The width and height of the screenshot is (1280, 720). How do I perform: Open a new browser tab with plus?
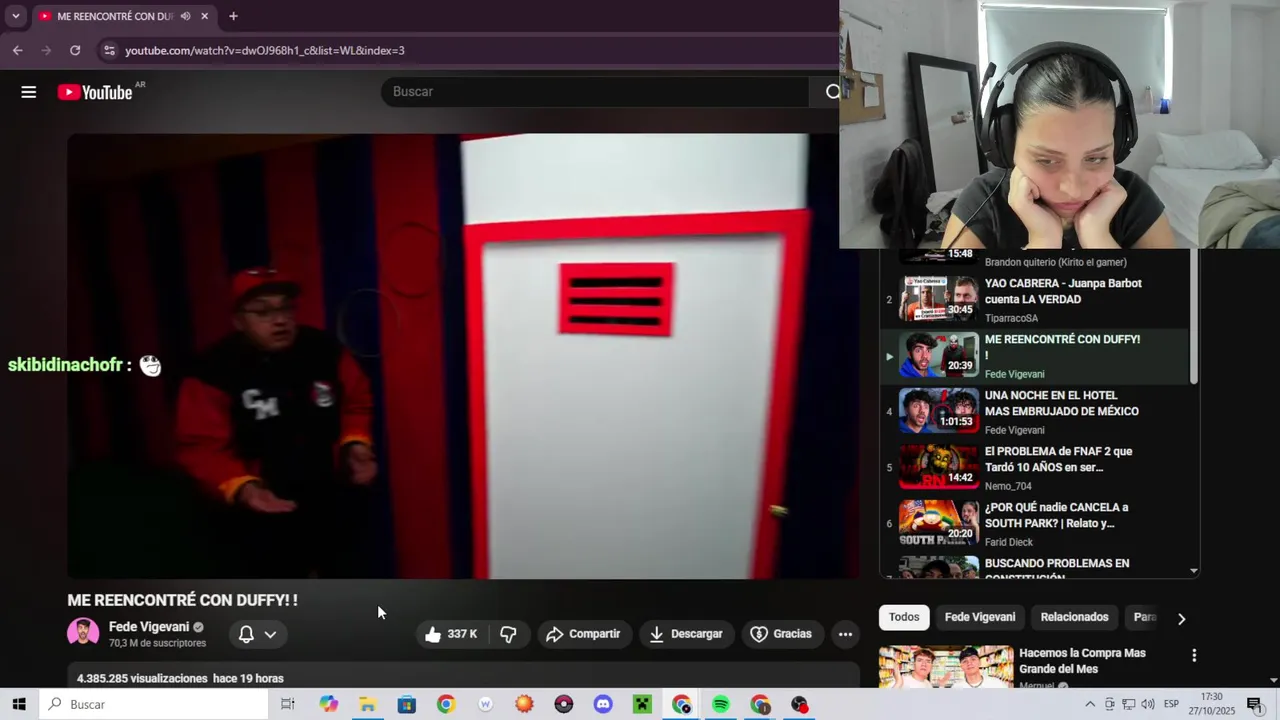click(233, 16)
